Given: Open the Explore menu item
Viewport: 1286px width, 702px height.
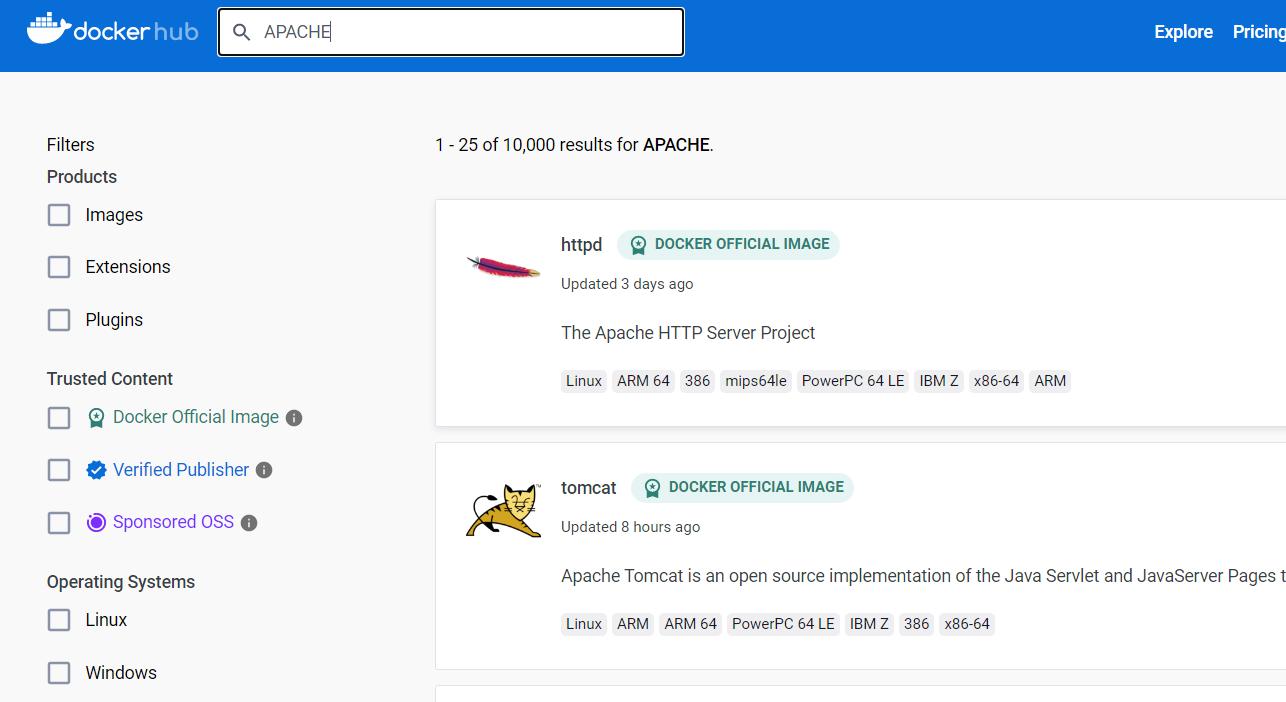Looking at the screenshot, I should coord(1183,31).
